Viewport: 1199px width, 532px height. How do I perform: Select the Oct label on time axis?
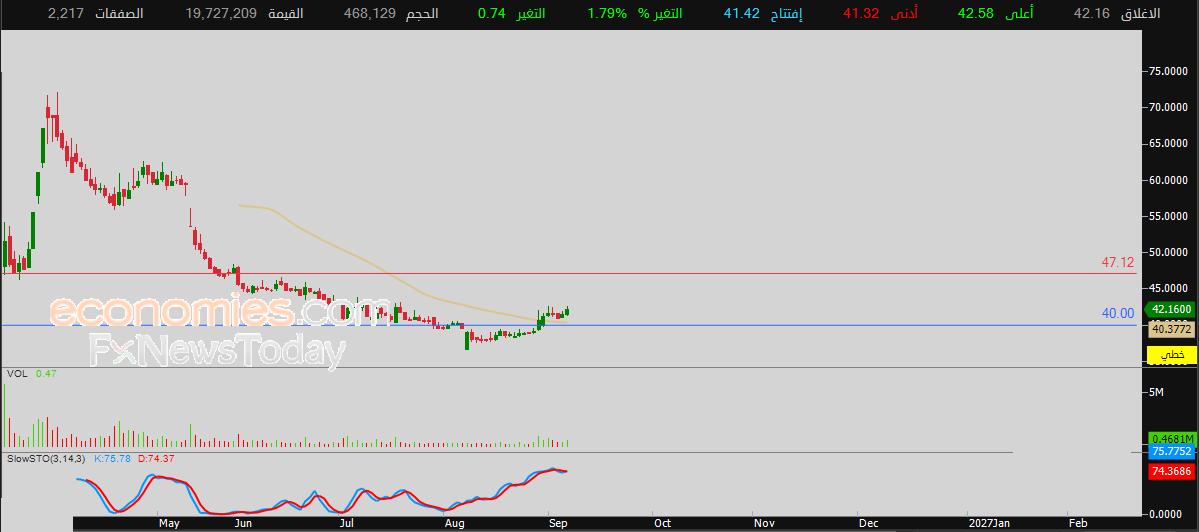point(662,524)
